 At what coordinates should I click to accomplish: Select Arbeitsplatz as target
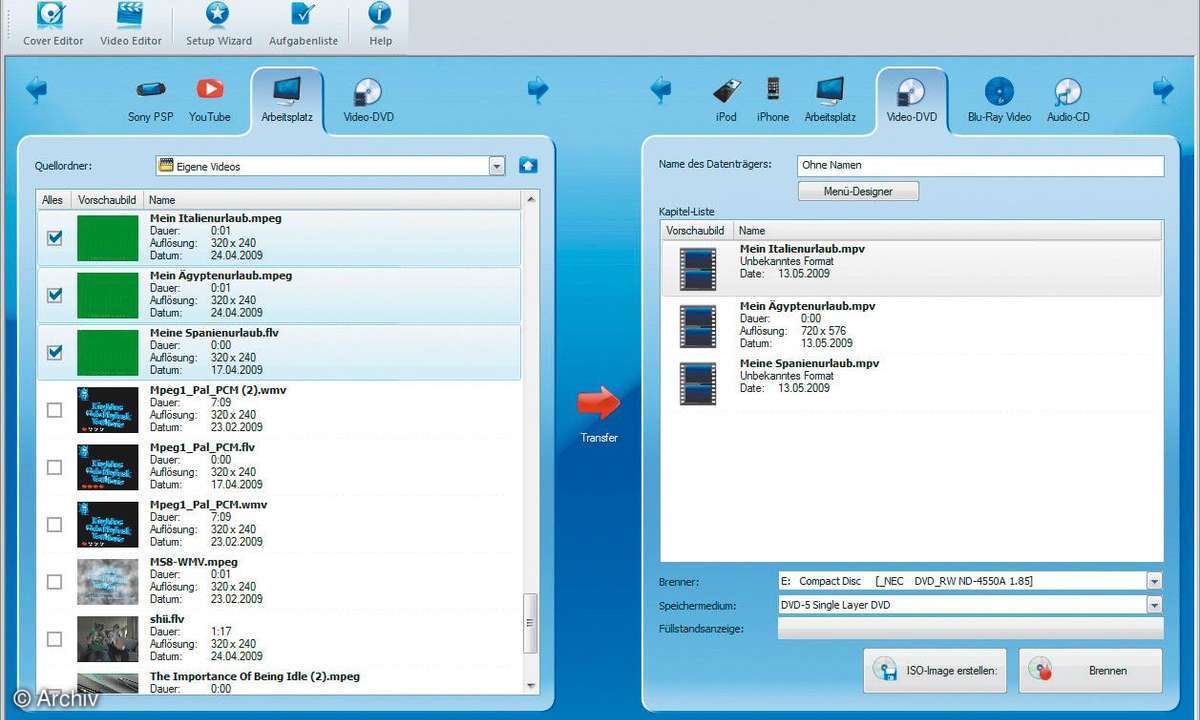(x=830, y=100)
